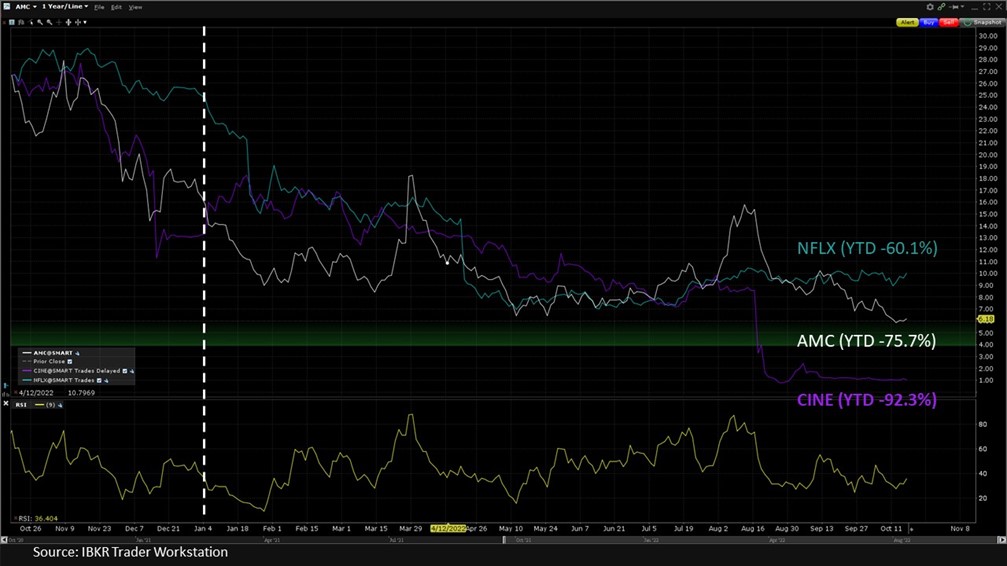Click the zoom in magnifier icon
The height and width of the screenshot is (566, 1007).
point(40,22)
